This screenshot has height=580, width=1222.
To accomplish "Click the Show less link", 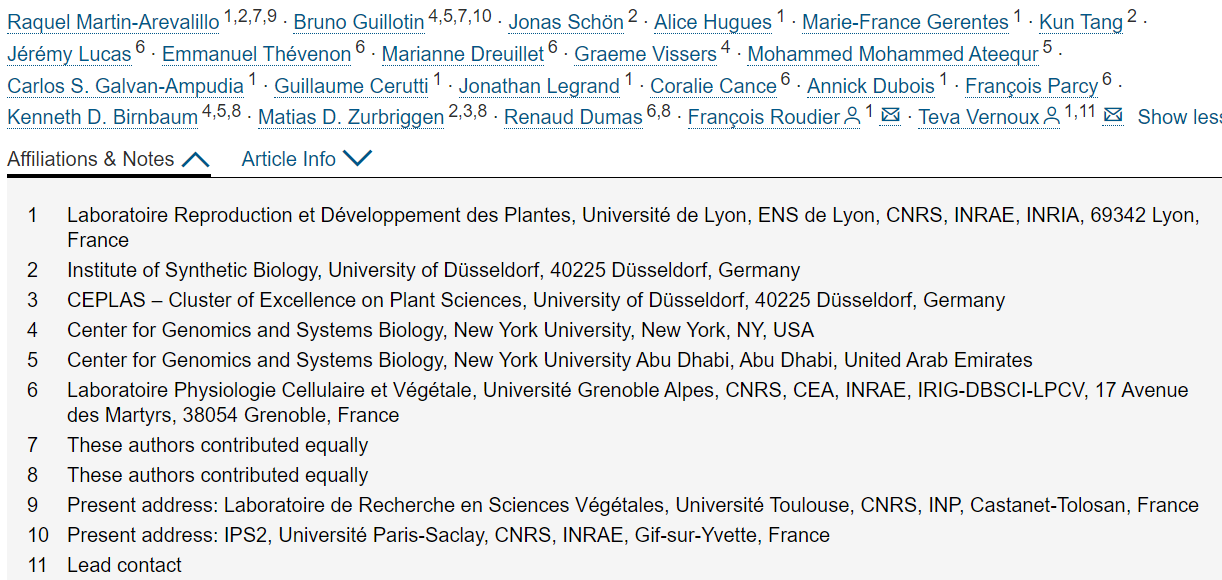I will click(x=1180, y=117).
